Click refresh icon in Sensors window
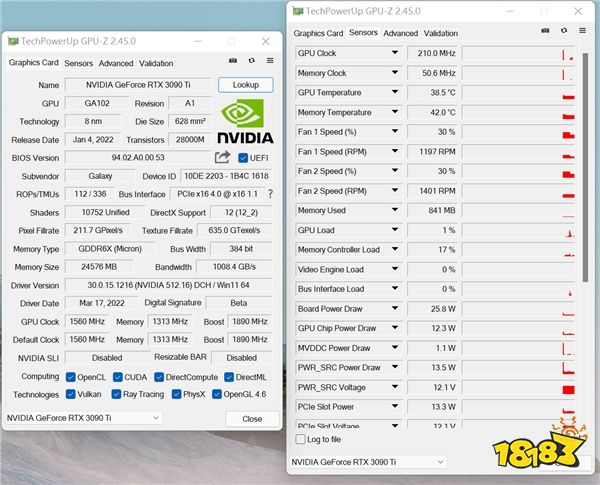The width and height of the screenshot is (600, 485). pos(564,30)
